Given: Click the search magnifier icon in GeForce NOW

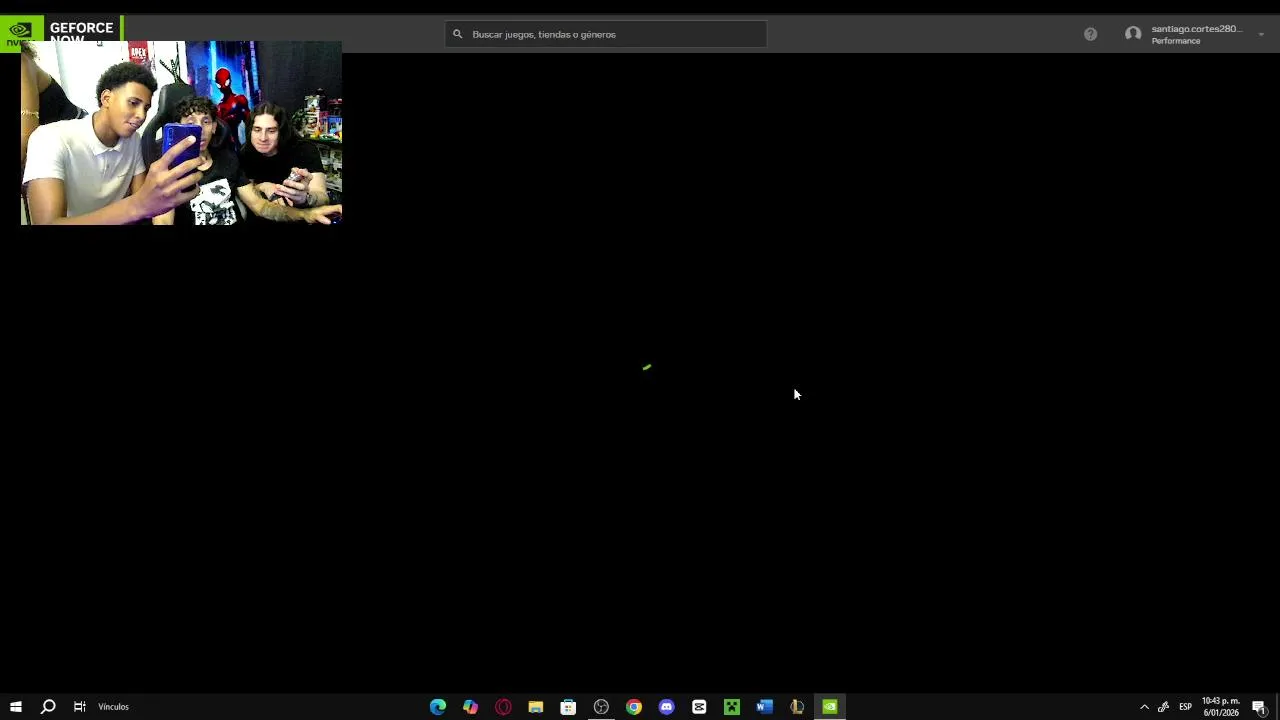Looking at the screenshot, I should [458, 34].
